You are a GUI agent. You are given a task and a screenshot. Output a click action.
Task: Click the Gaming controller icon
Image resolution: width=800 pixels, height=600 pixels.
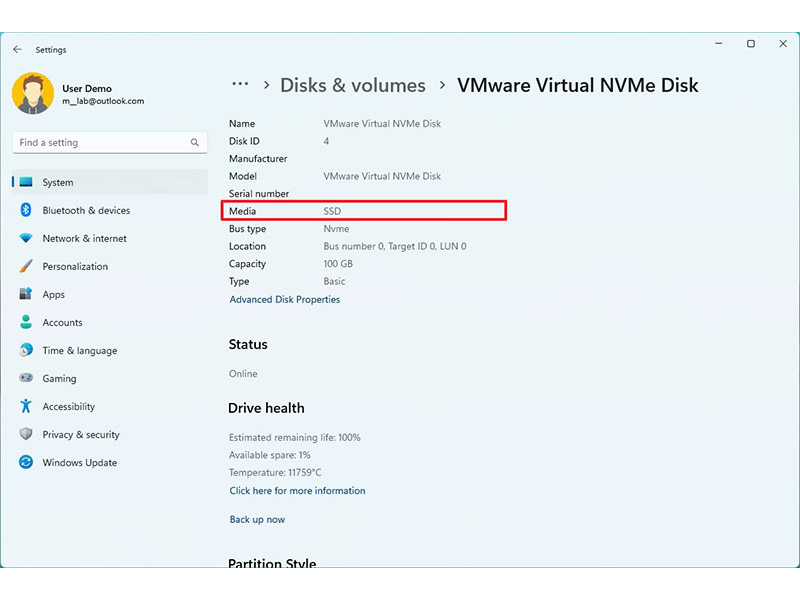[26, 378]
